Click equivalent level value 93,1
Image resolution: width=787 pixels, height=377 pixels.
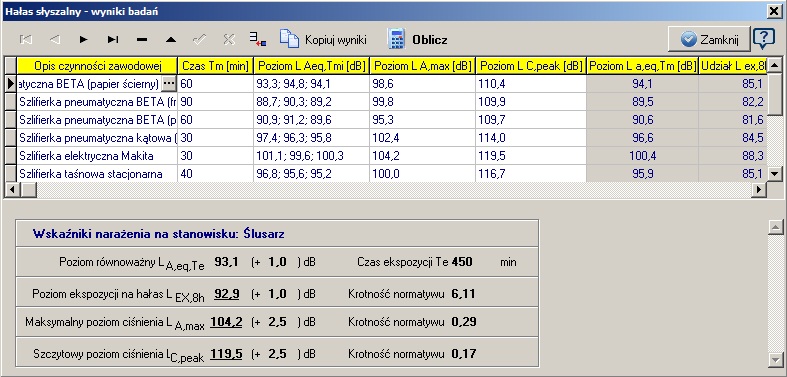pos(226,262)
